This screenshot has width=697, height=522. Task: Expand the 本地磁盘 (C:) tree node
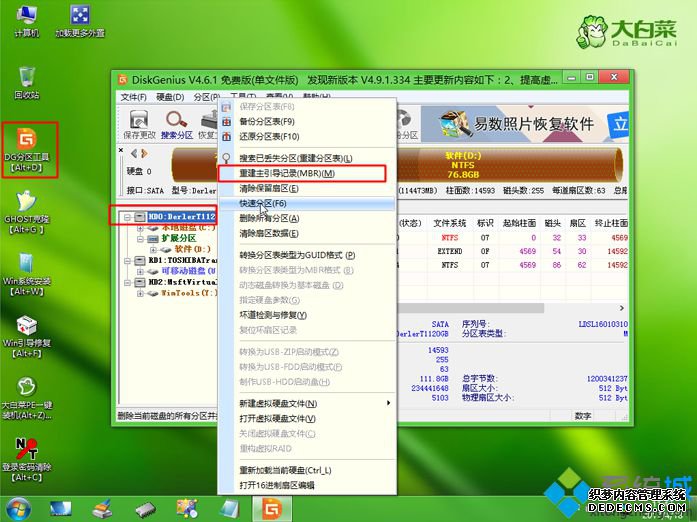140,228
